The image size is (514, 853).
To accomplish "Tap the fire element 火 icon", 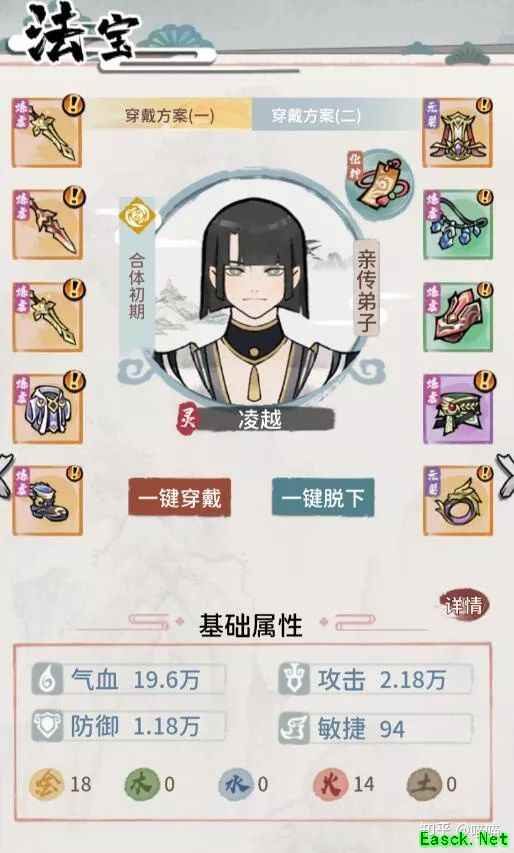I will tap(331, 784).
